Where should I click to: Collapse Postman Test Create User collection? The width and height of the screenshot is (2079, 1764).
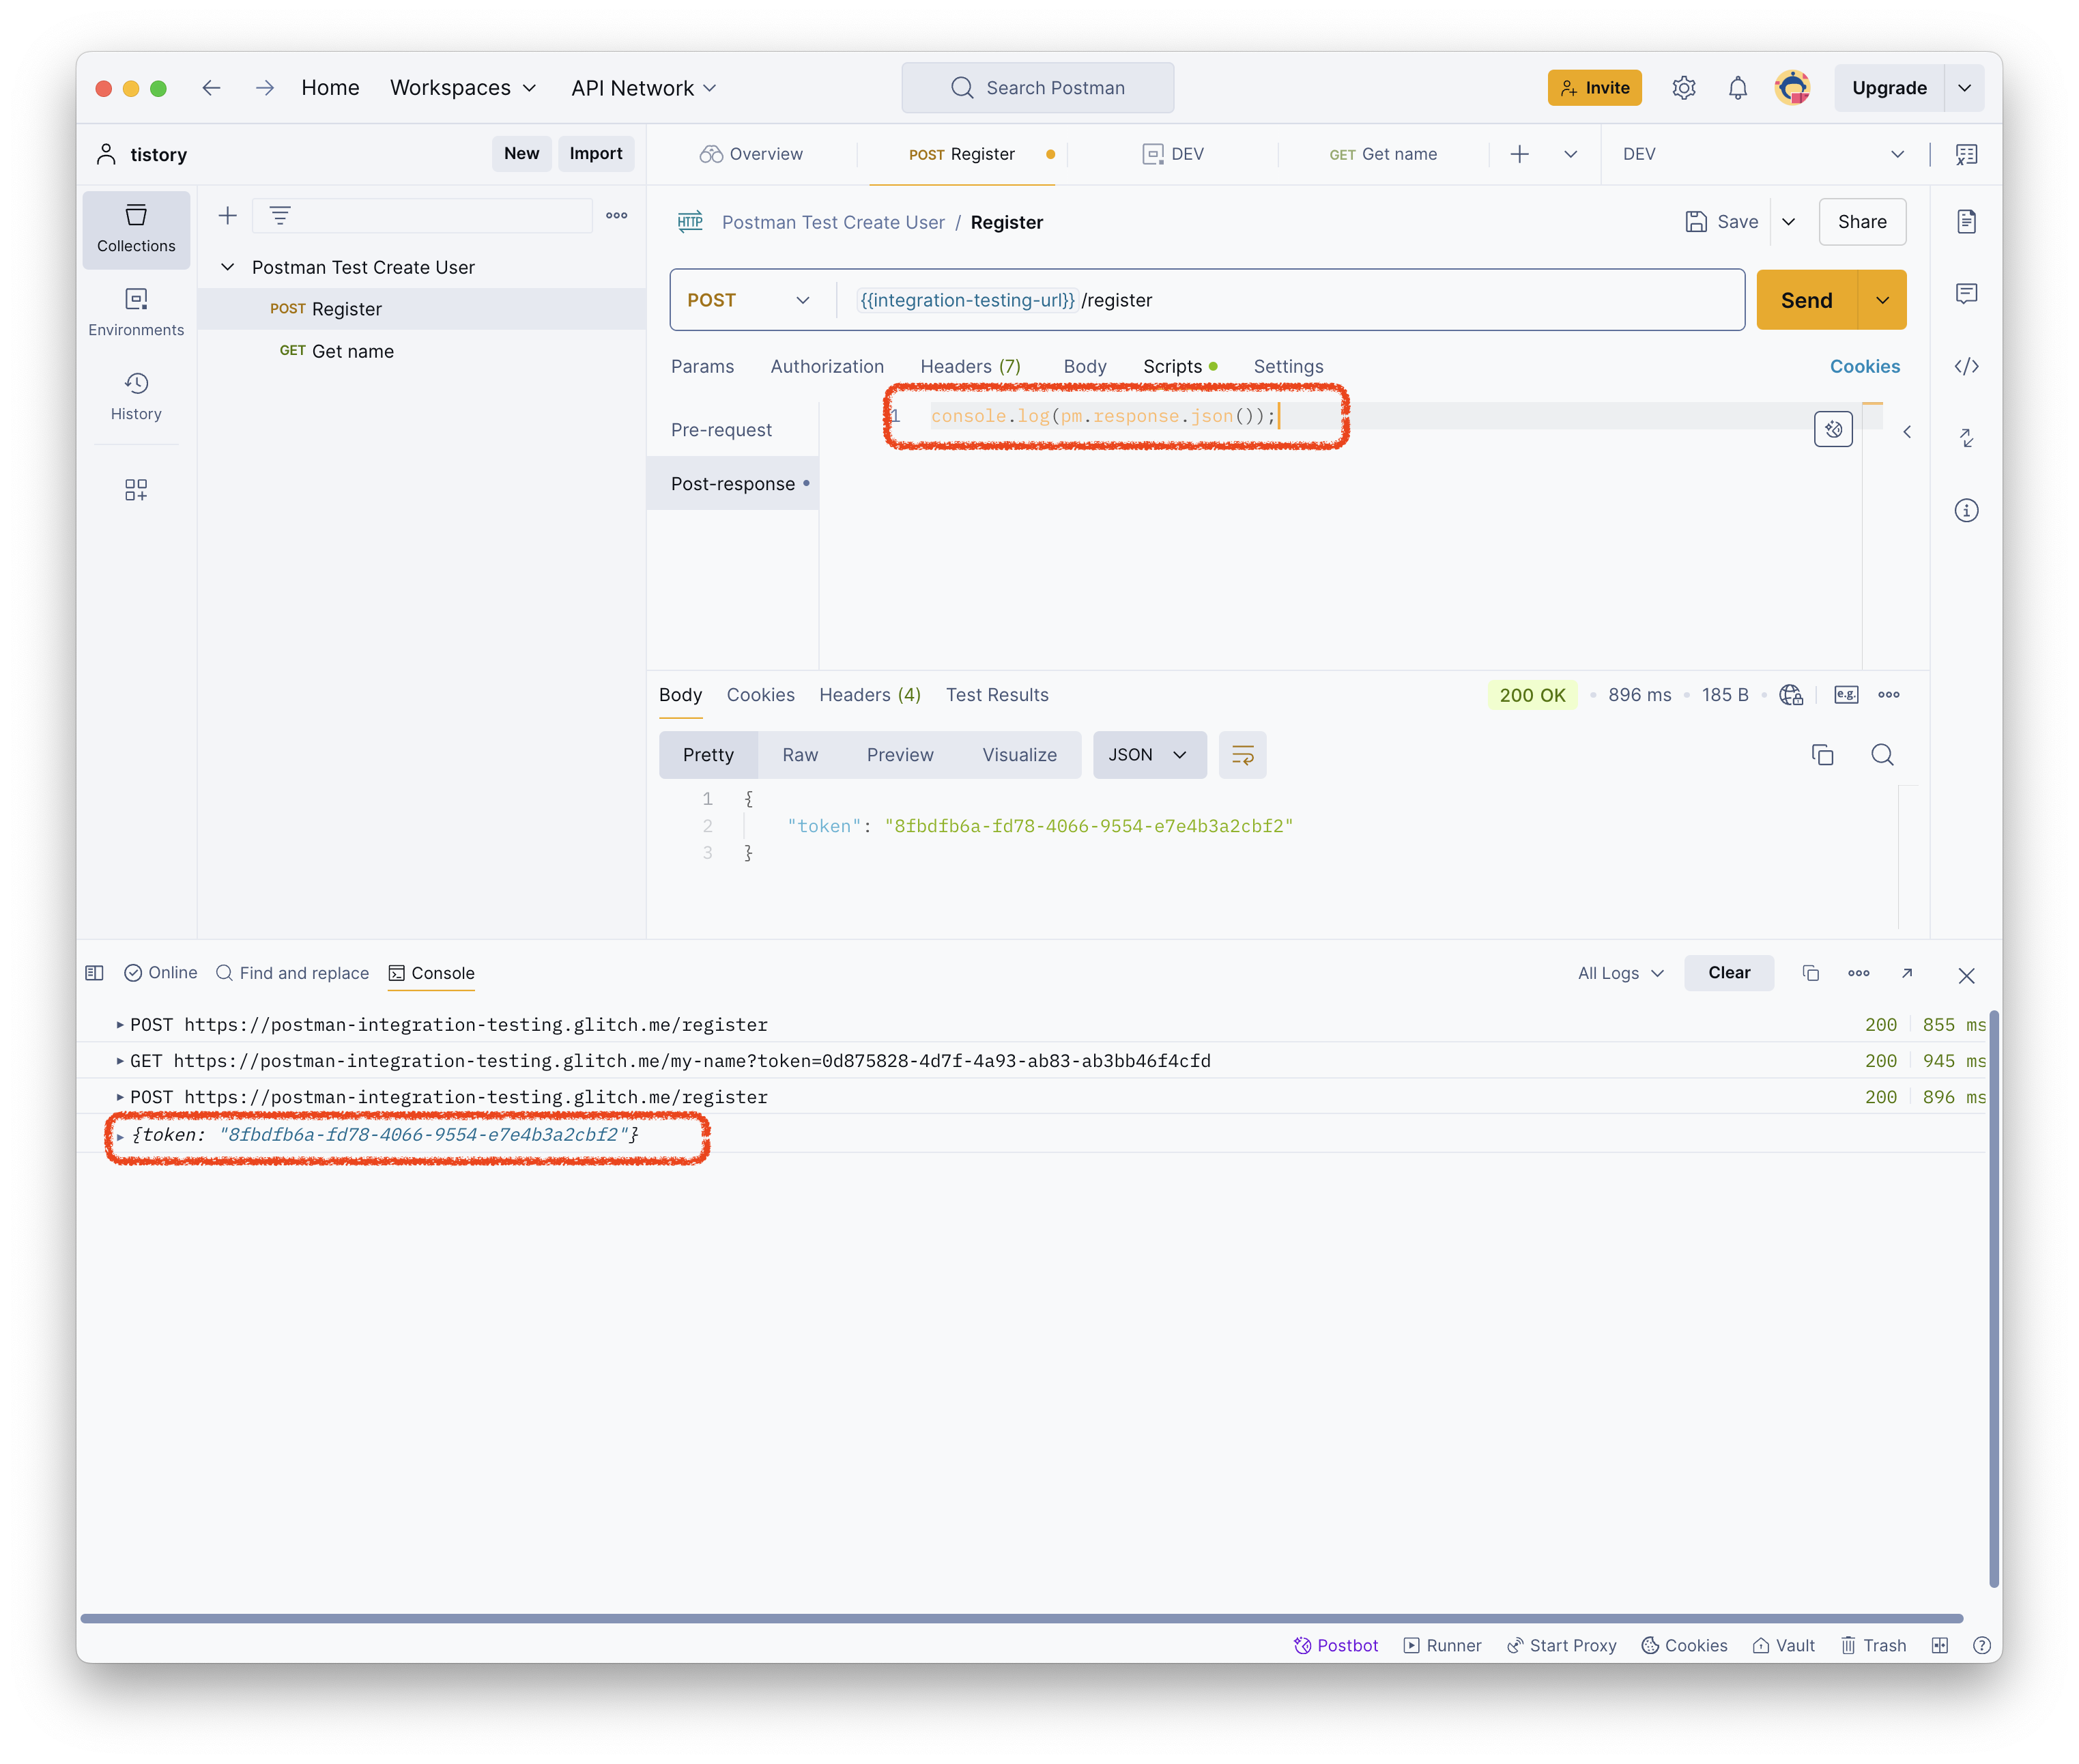tap(228, 267)
